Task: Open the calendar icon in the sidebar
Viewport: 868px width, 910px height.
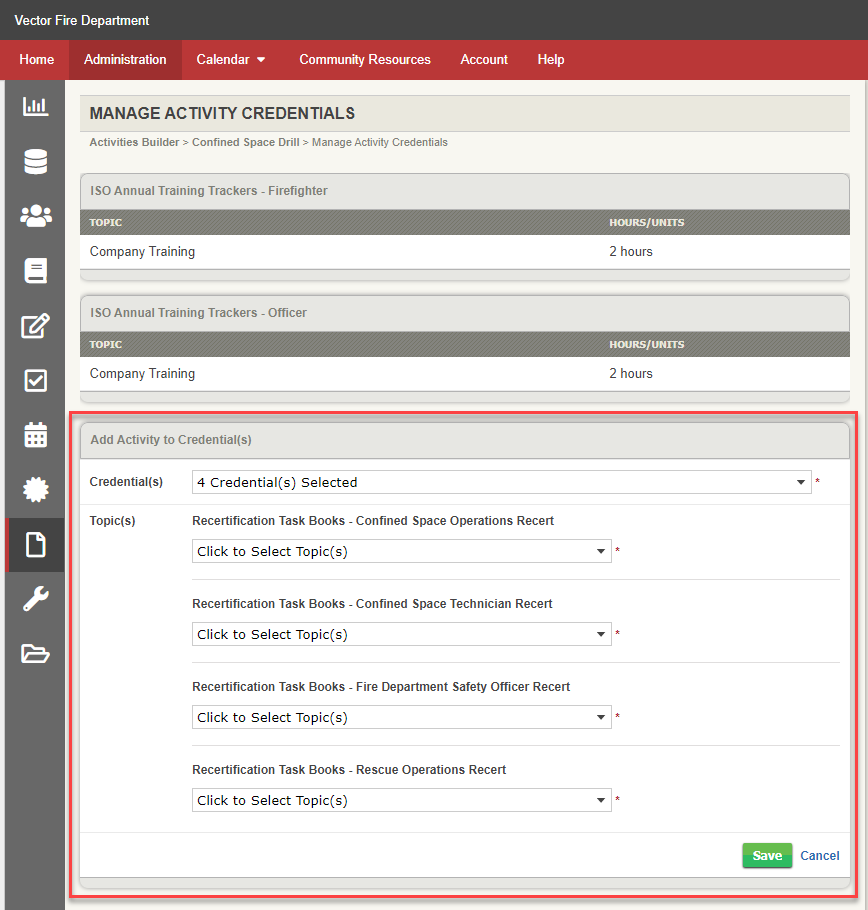Action: pos(35,435)
